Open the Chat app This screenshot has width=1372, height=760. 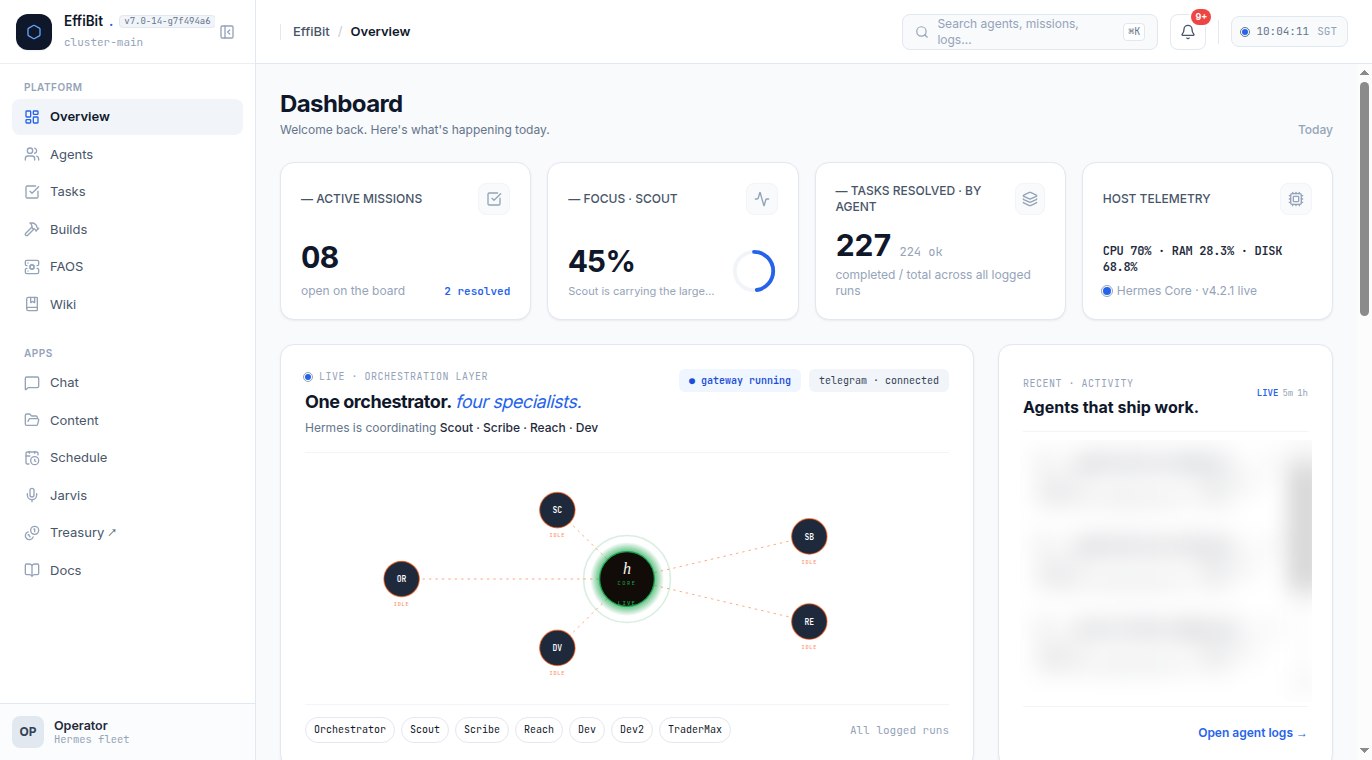[127, 383]
